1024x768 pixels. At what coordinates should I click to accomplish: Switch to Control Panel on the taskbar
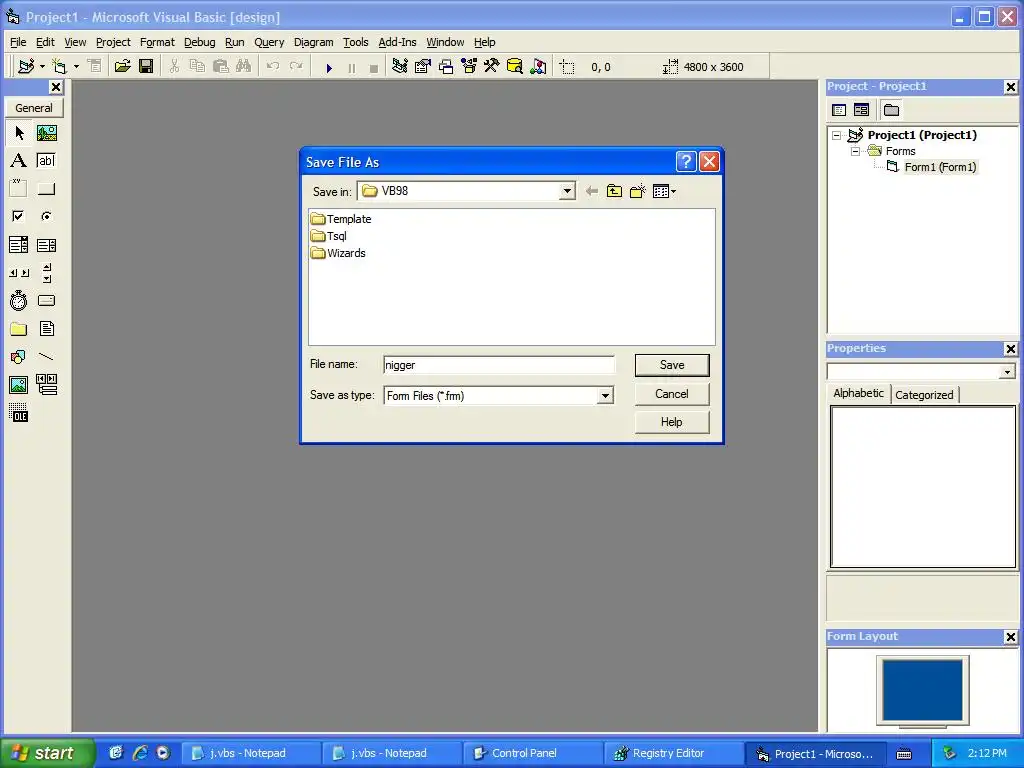[531, 754]
